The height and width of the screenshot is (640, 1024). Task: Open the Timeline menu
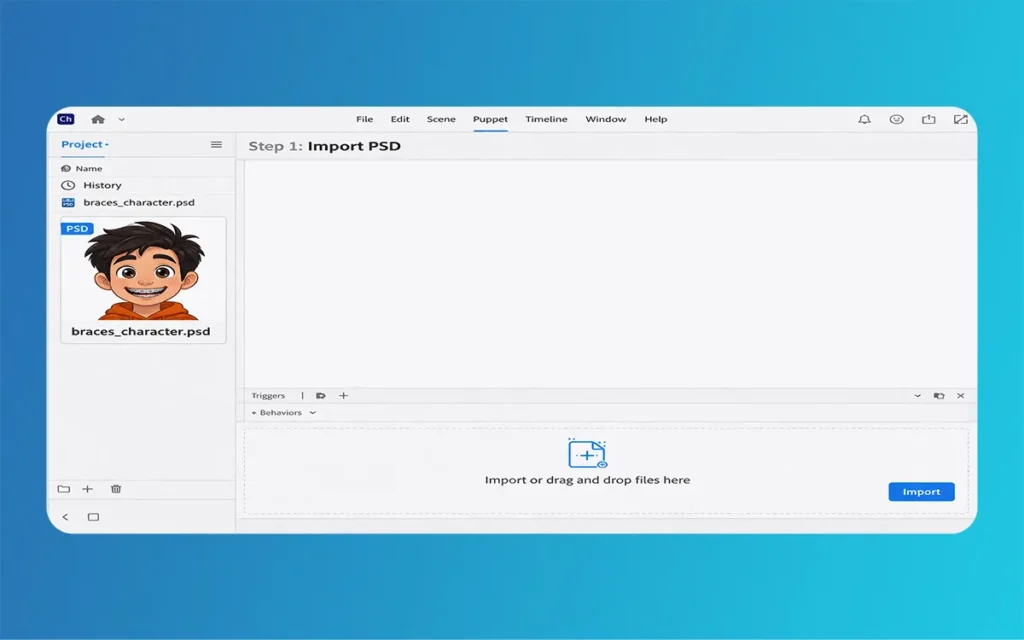546,119
